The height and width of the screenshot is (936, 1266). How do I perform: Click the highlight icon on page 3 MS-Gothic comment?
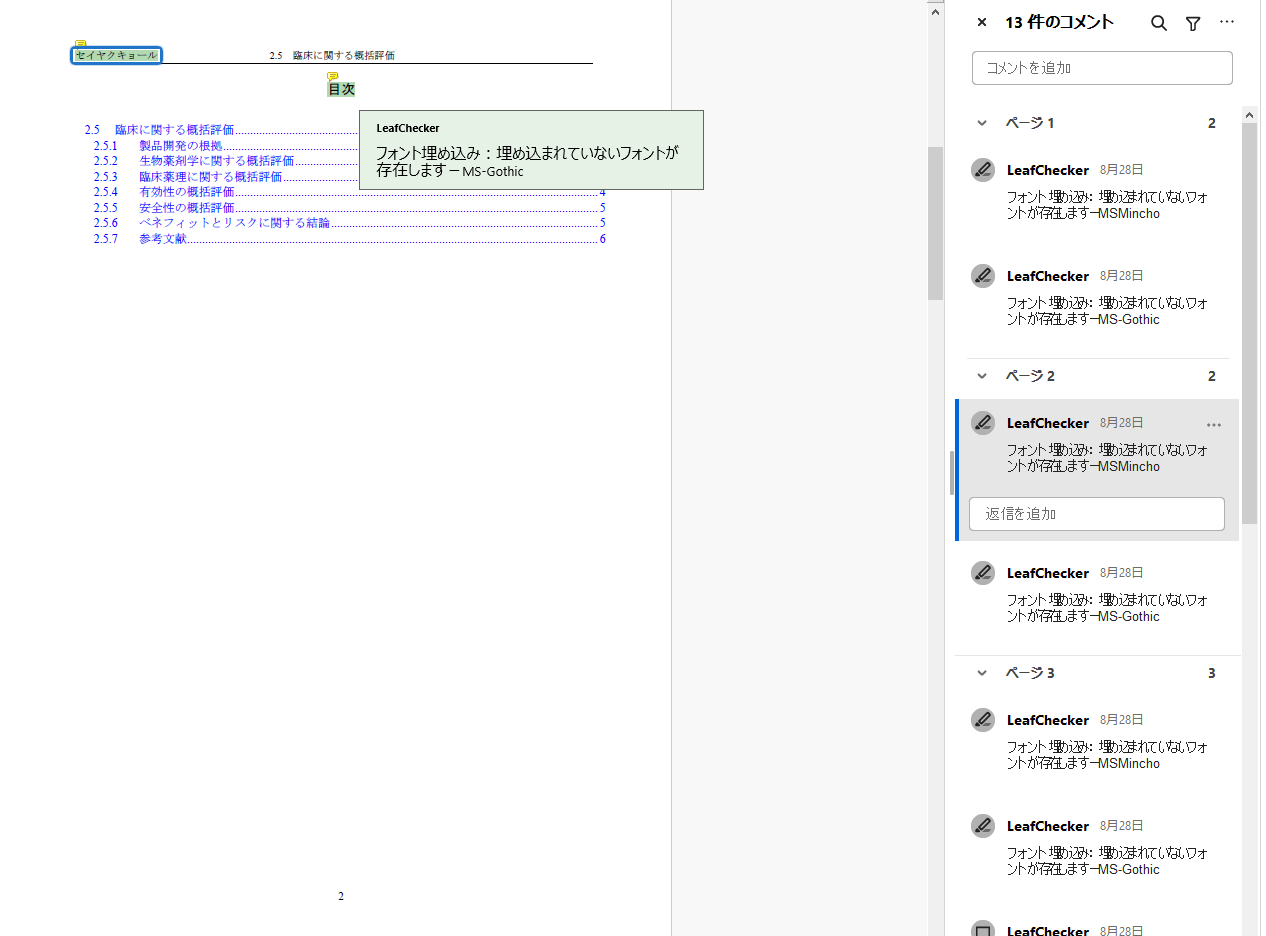coord(983,826)
